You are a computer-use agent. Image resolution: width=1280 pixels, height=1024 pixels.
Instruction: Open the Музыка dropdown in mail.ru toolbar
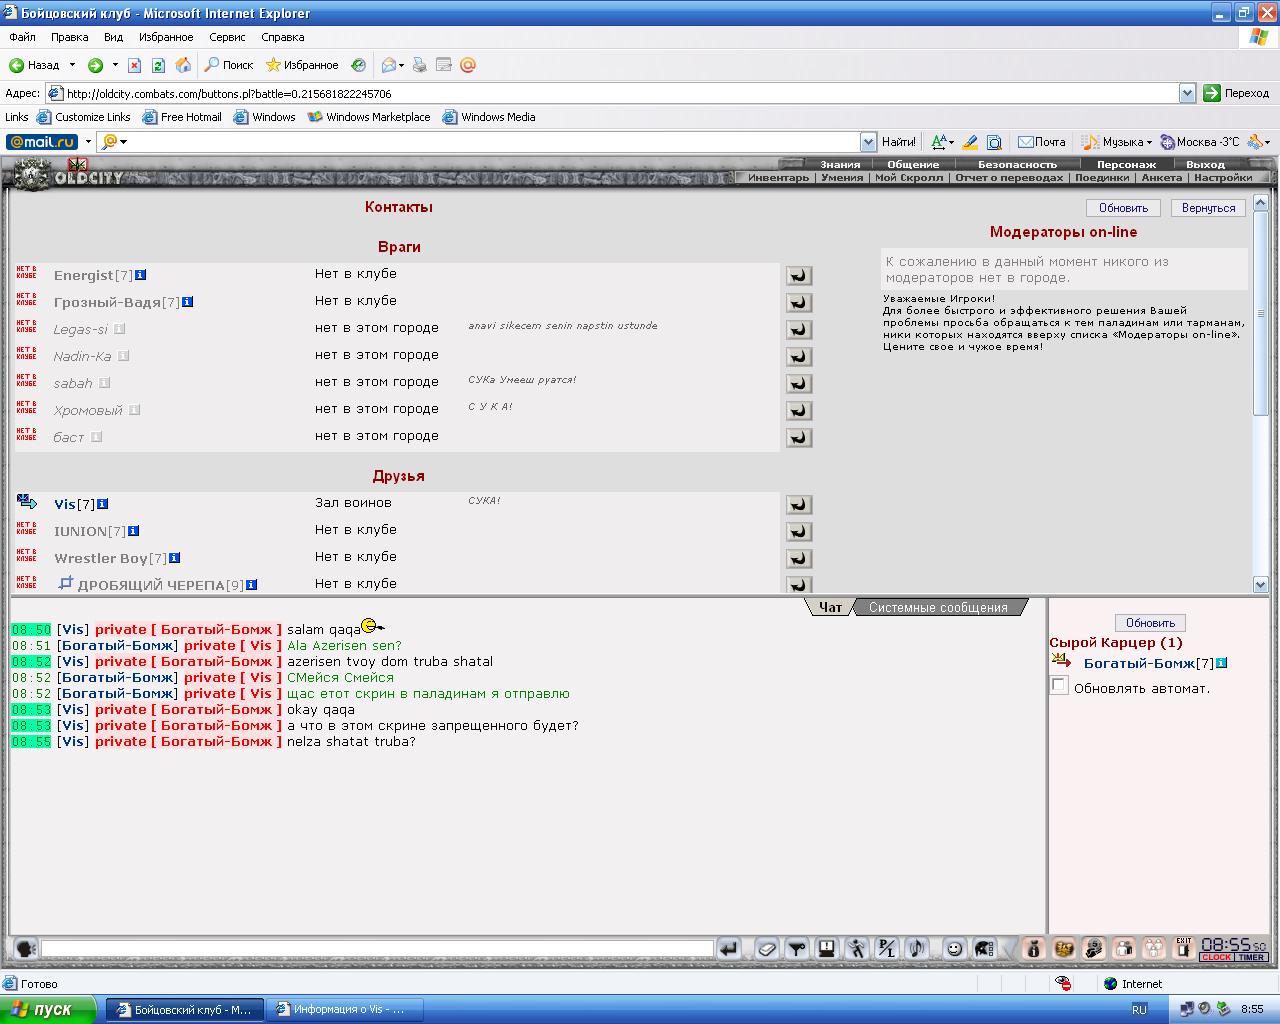coord(1150,142)
